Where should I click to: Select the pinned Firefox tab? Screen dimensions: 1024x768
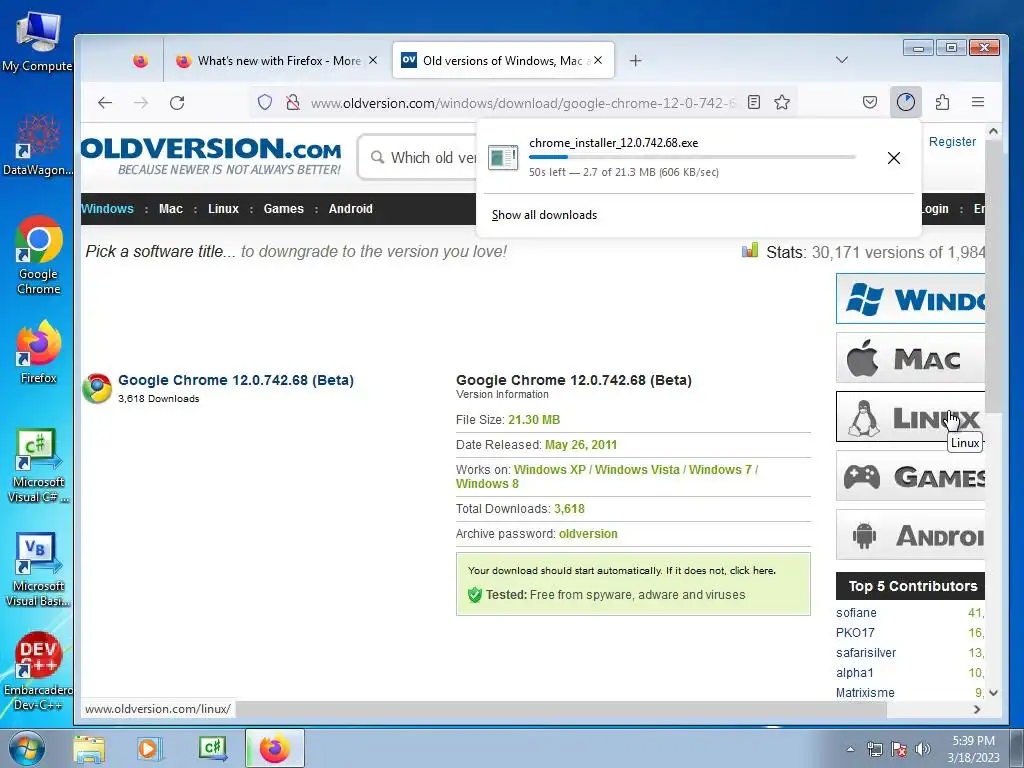coord(140,61)
